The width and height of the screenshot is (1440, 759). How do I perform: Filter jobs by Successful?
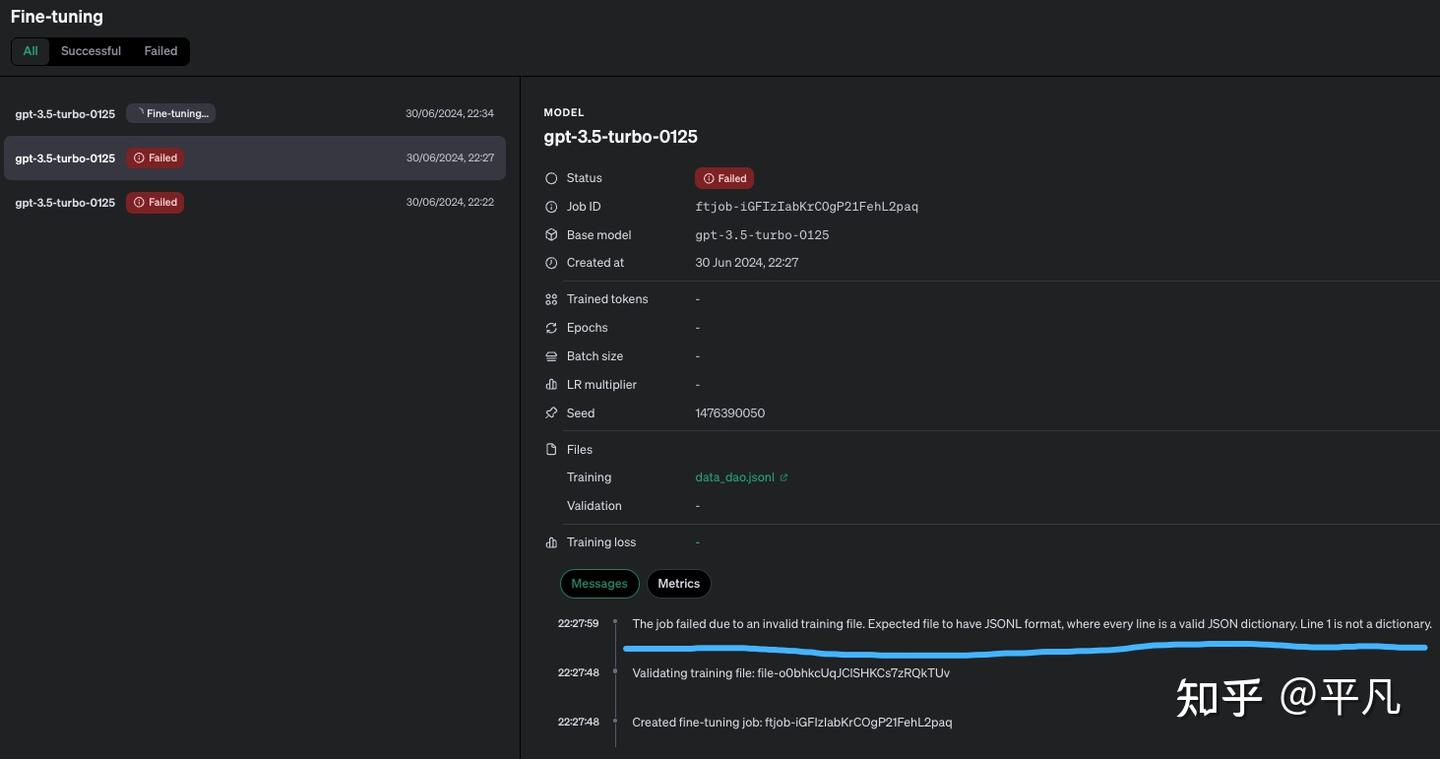91,51
